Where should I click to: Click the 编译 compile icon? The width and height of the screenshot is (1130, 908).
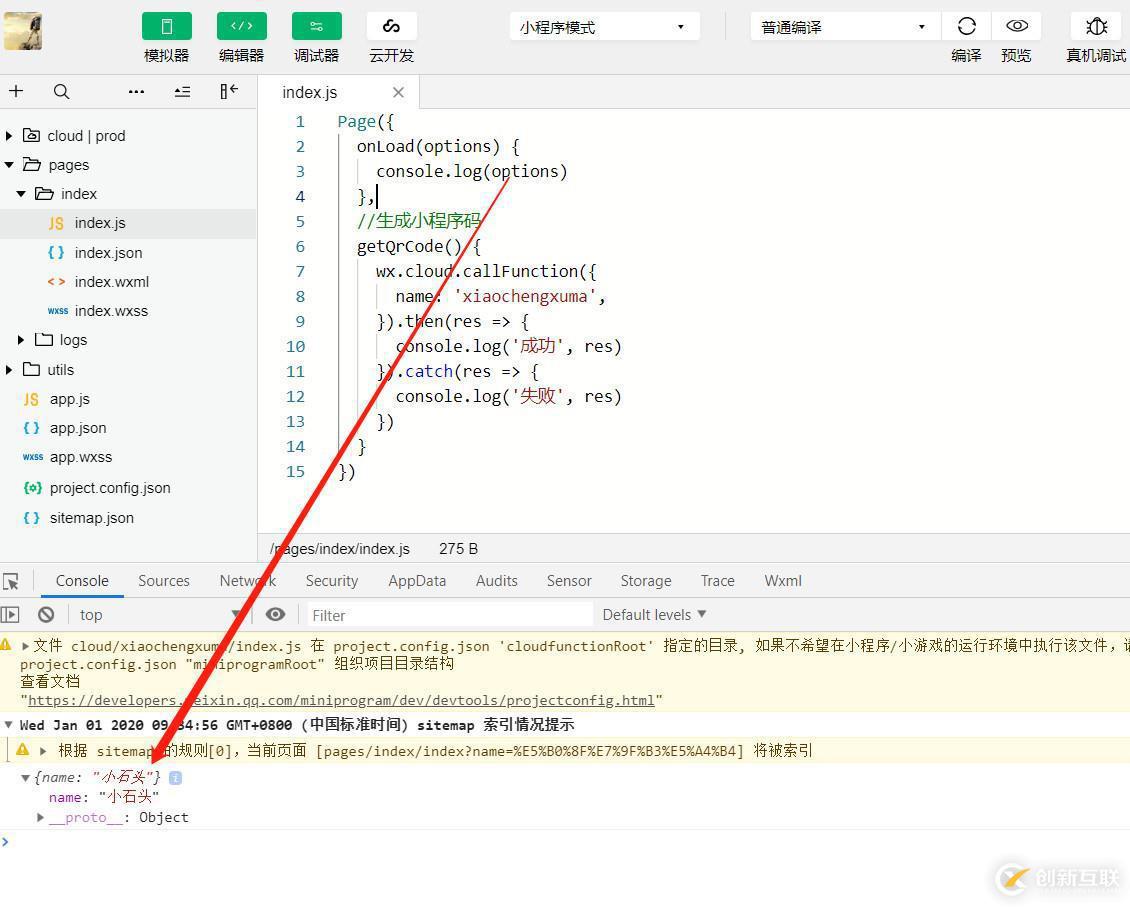966,26
